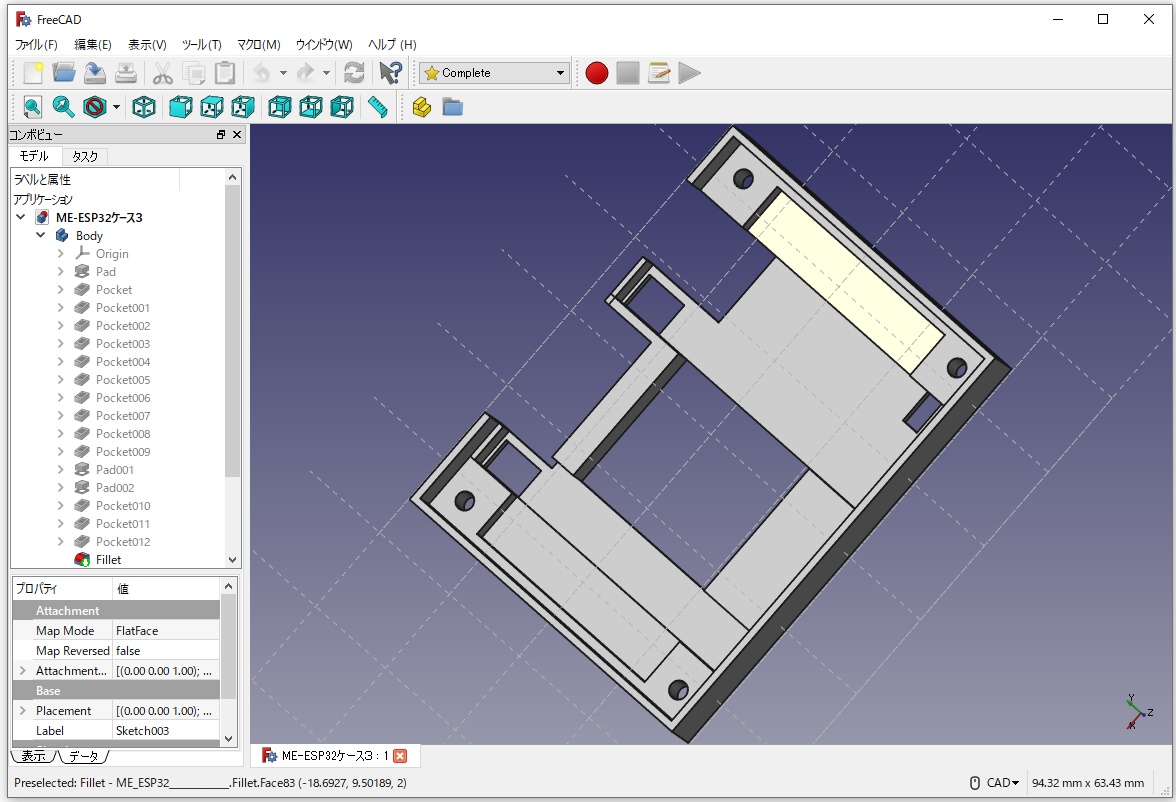Screen dimensions: 1176x802
Task: Open the draw style dropdown arrow
Action: point(116,107)
